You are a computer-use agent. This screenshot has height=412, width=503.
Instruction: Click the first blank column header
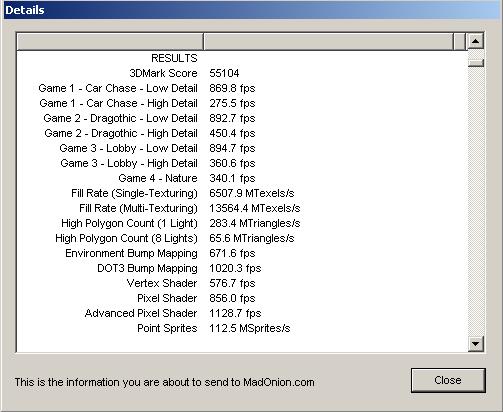(x=110, y=42)
